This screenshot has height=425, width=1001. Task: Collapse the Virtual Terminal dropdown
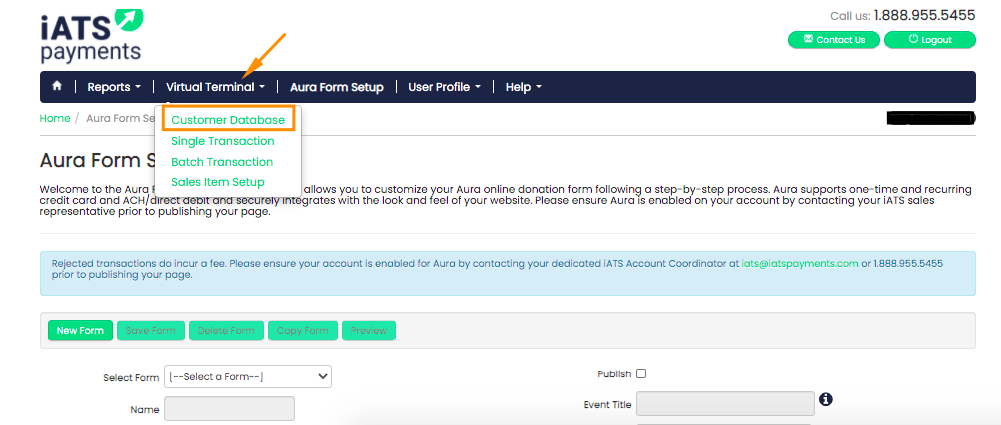pyautogui.click(x=216, y=87)
